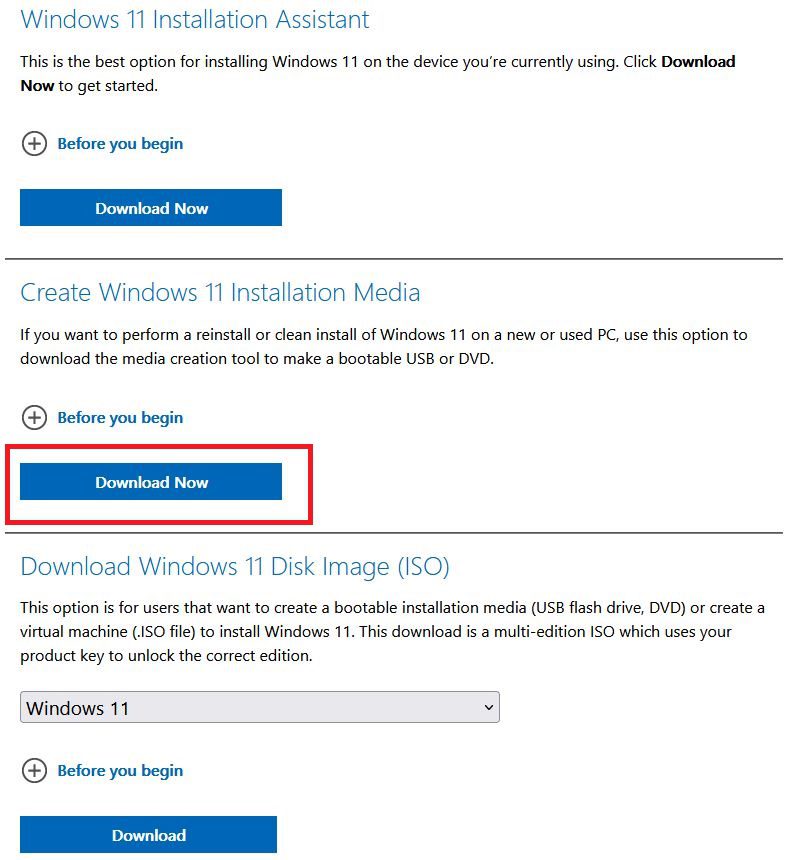
Task: Click "Before you begin" text in ISO section
Action: click(119, 770)
